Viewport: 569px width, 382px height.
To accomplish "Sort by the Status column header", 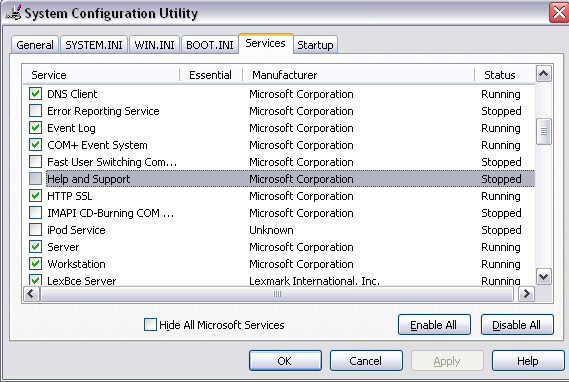I will (x=504, y=75).
